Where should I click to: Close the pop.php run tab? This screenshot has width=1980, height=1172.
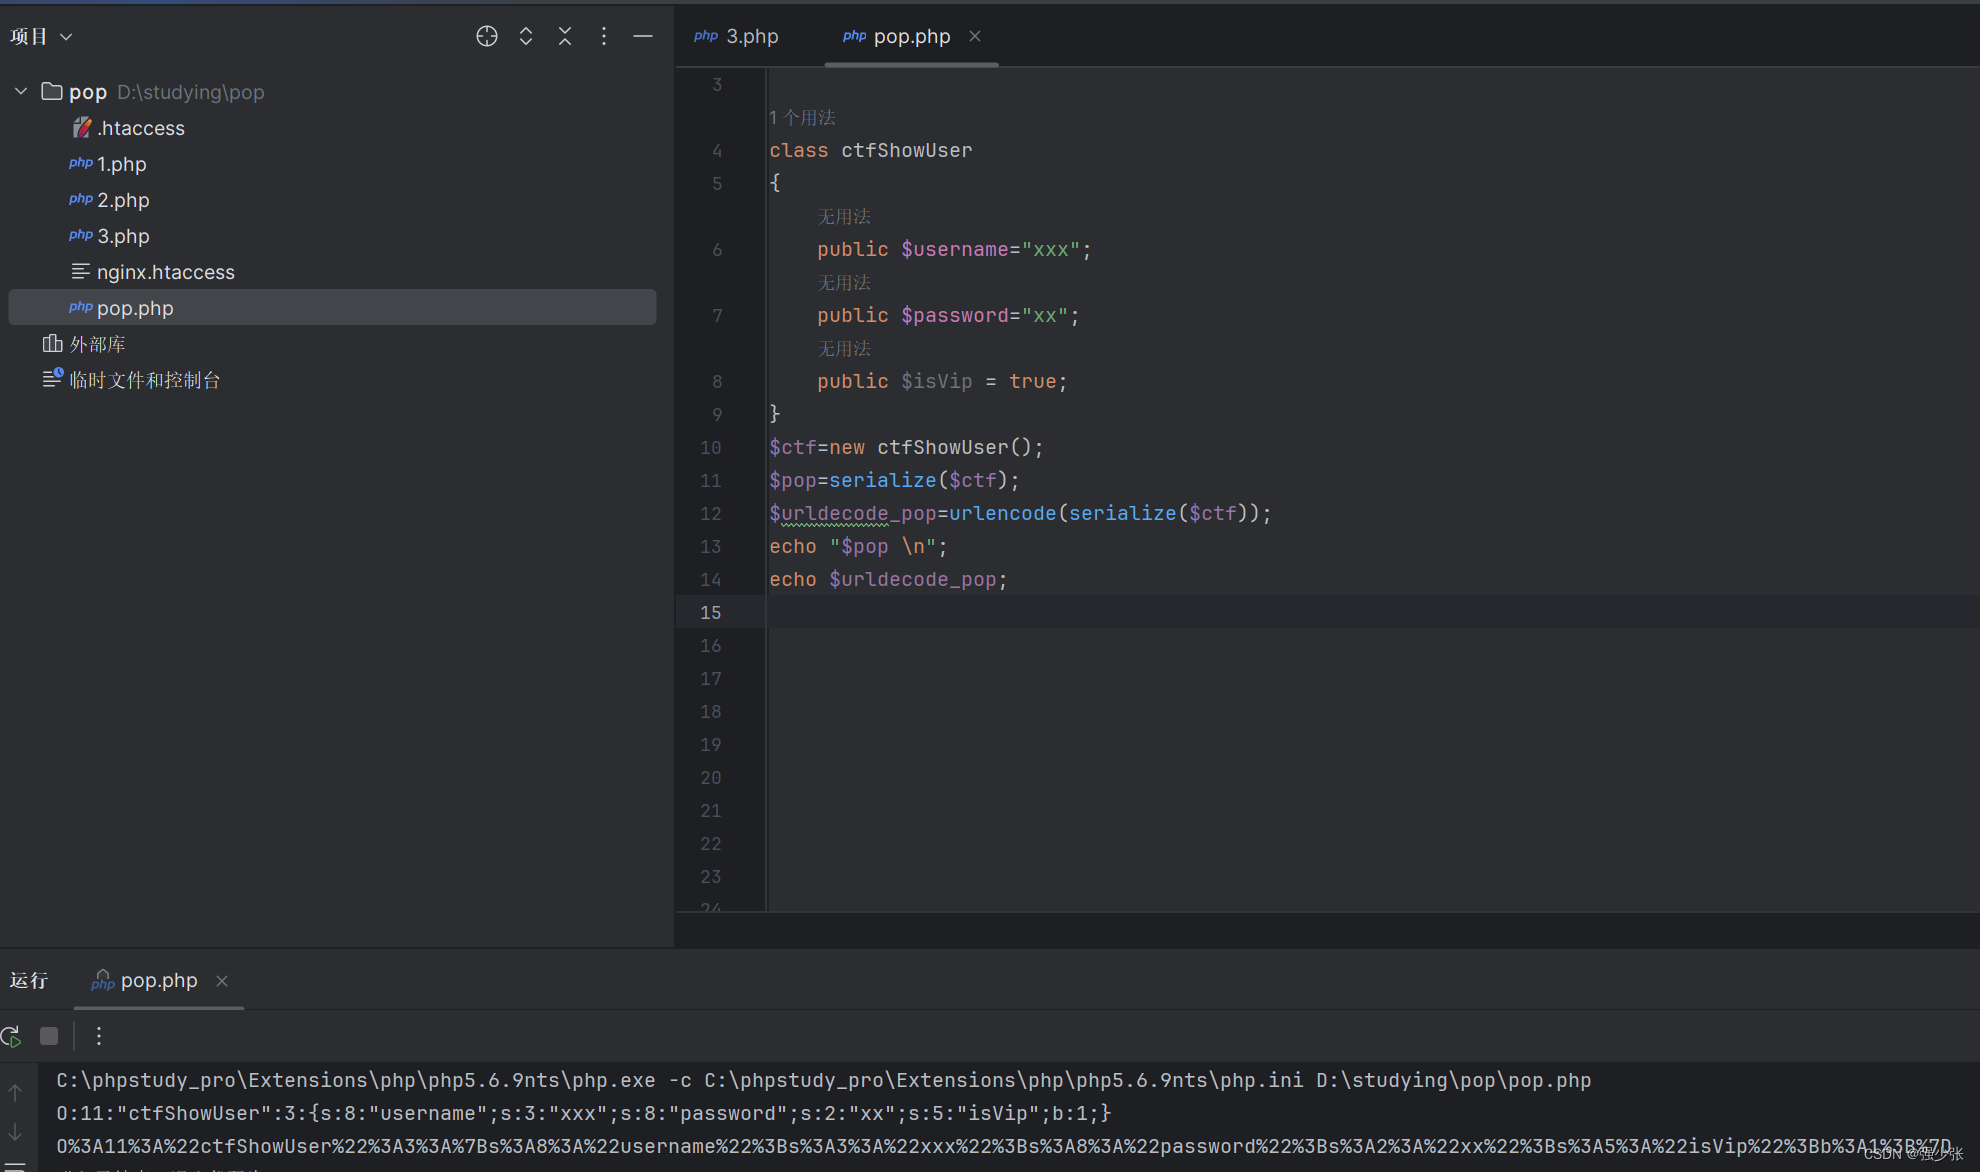(x=222, y=981)
